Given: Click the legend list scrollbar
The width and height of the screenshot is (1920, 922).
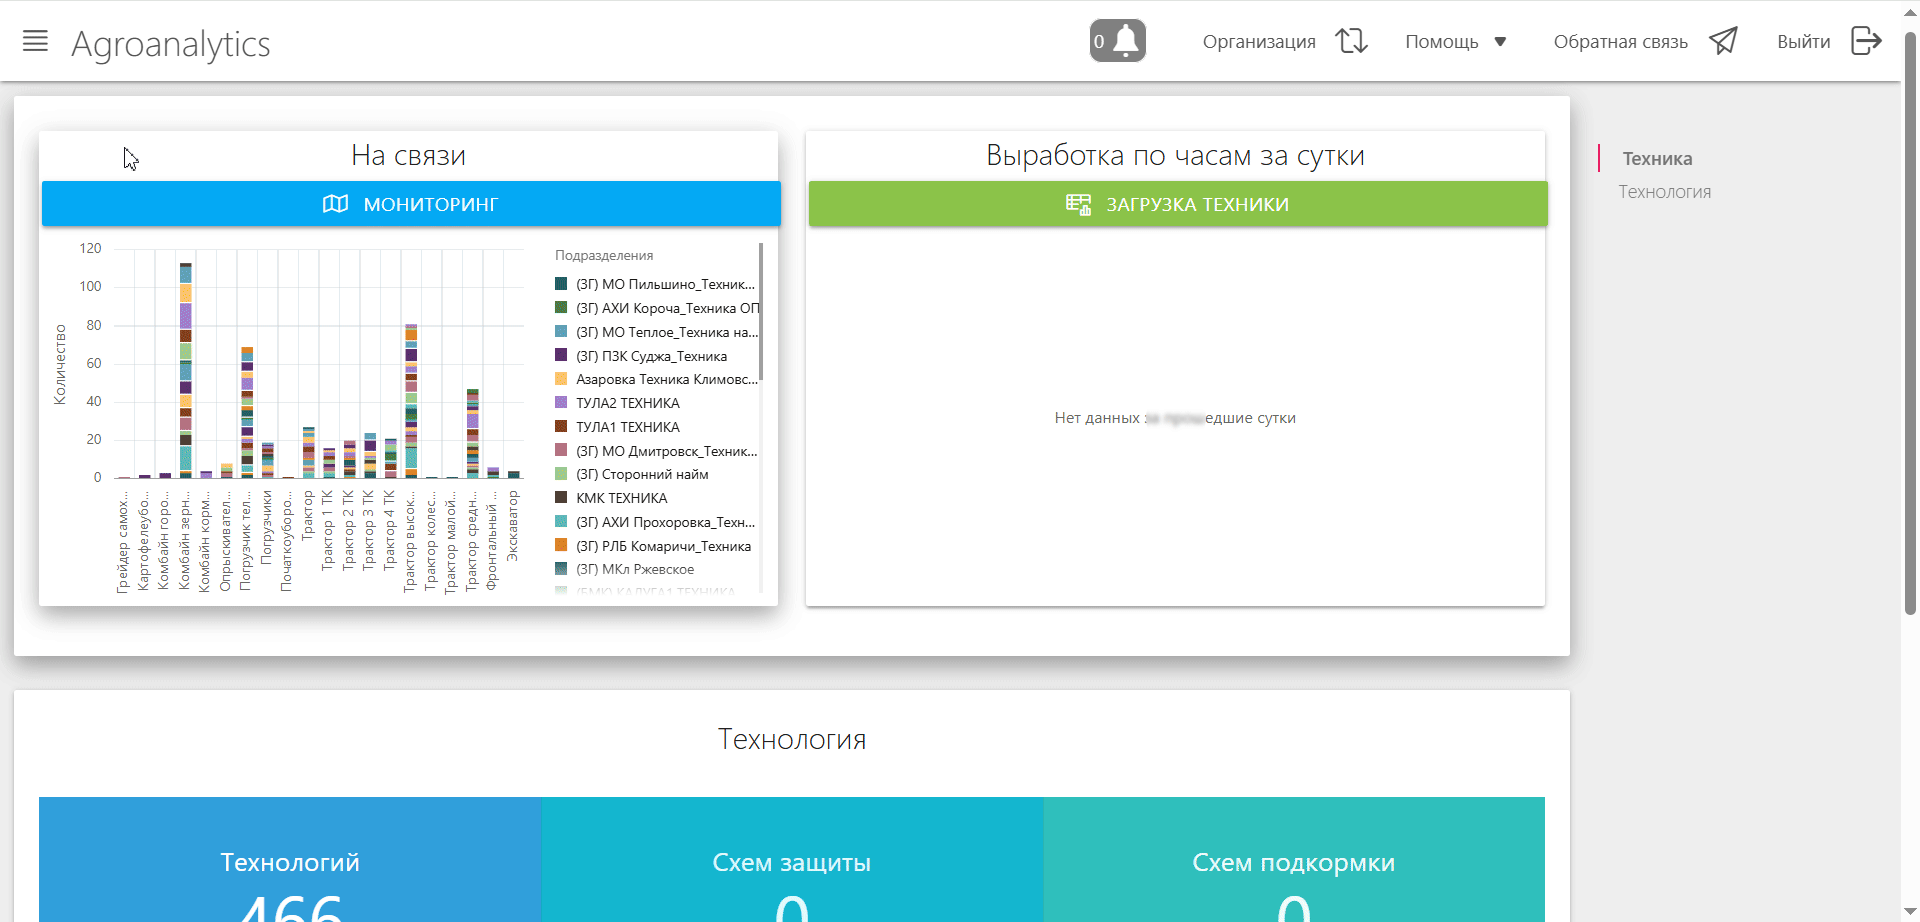Looking at the screenshot, I should (x=761, y=312).
